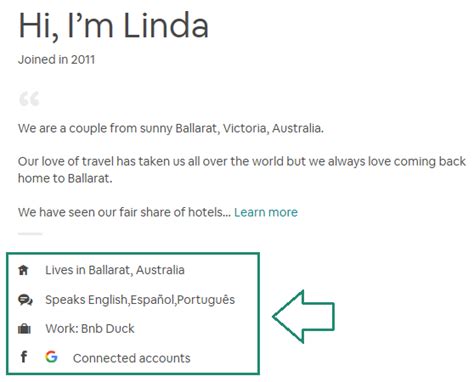
Task: Click the Connected accounts label
Action: pos(132,358)
